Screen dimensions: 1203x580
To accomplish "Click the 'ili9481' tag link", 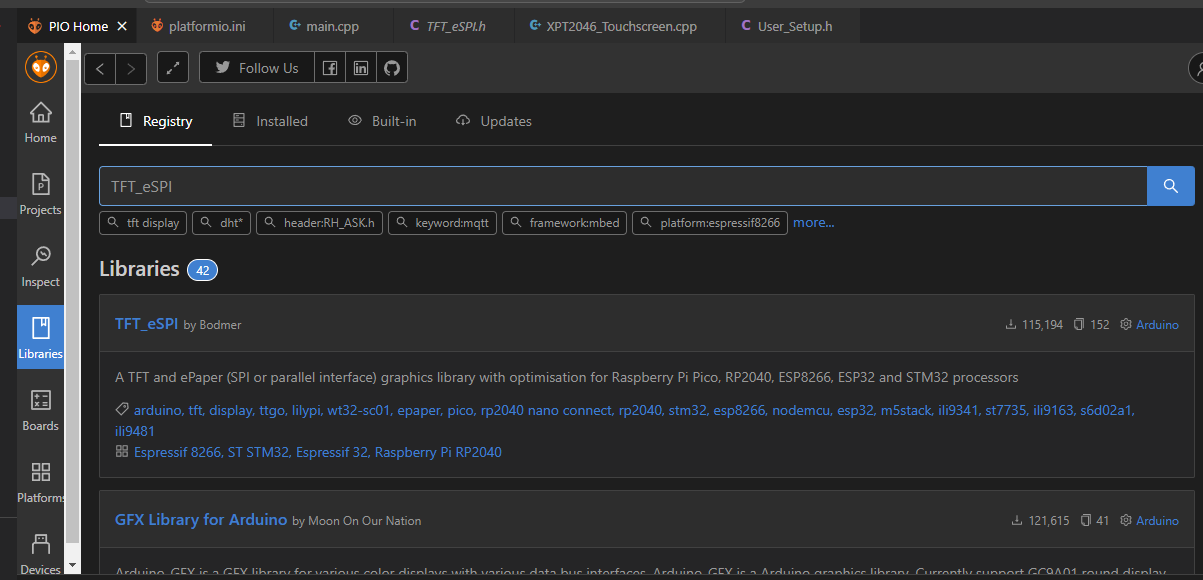I will pyautogui.click(x=135, y=431).
